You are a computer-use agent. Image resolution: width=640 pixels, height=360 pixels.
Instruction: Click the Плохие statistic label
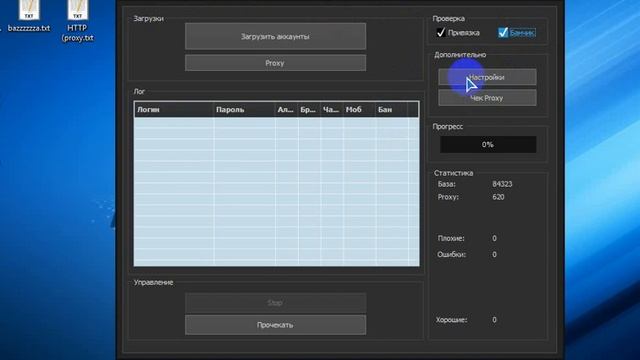(x=451, y=238)
